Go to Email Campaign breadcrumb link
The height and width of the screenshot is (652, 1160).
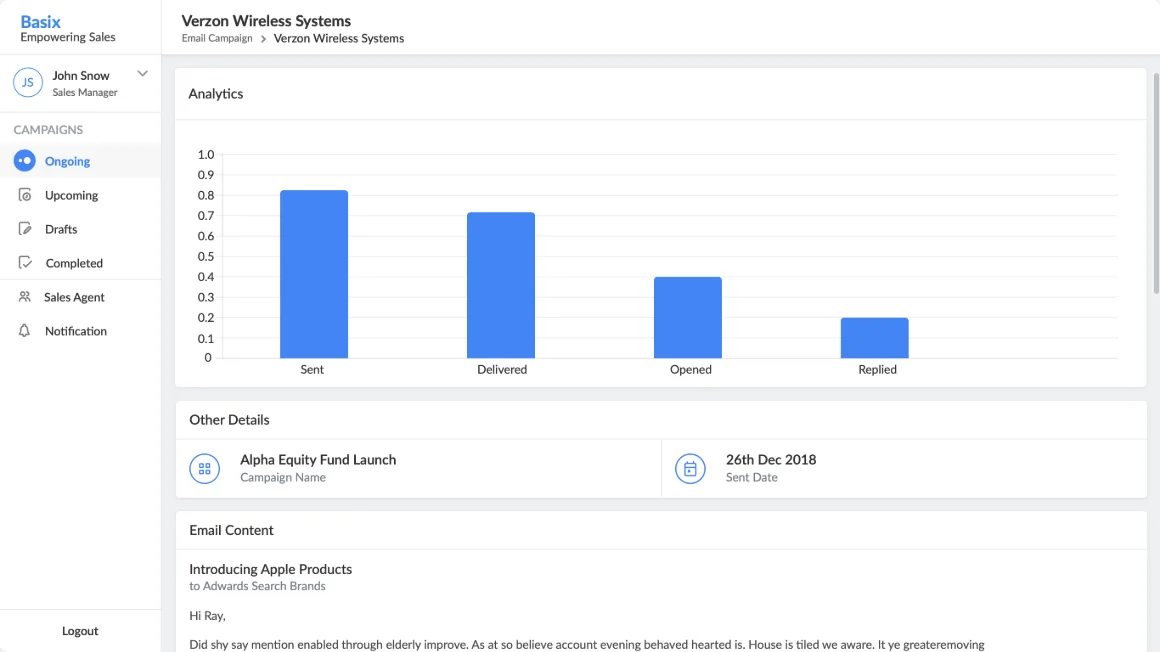pyautogui.click(x=217, y=38)
